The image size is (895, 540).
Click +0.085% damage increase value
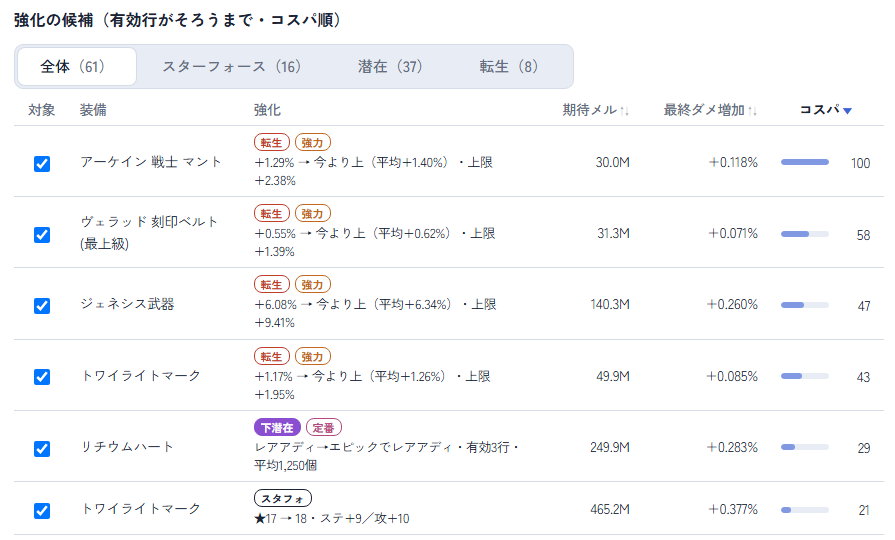(732, 377)
